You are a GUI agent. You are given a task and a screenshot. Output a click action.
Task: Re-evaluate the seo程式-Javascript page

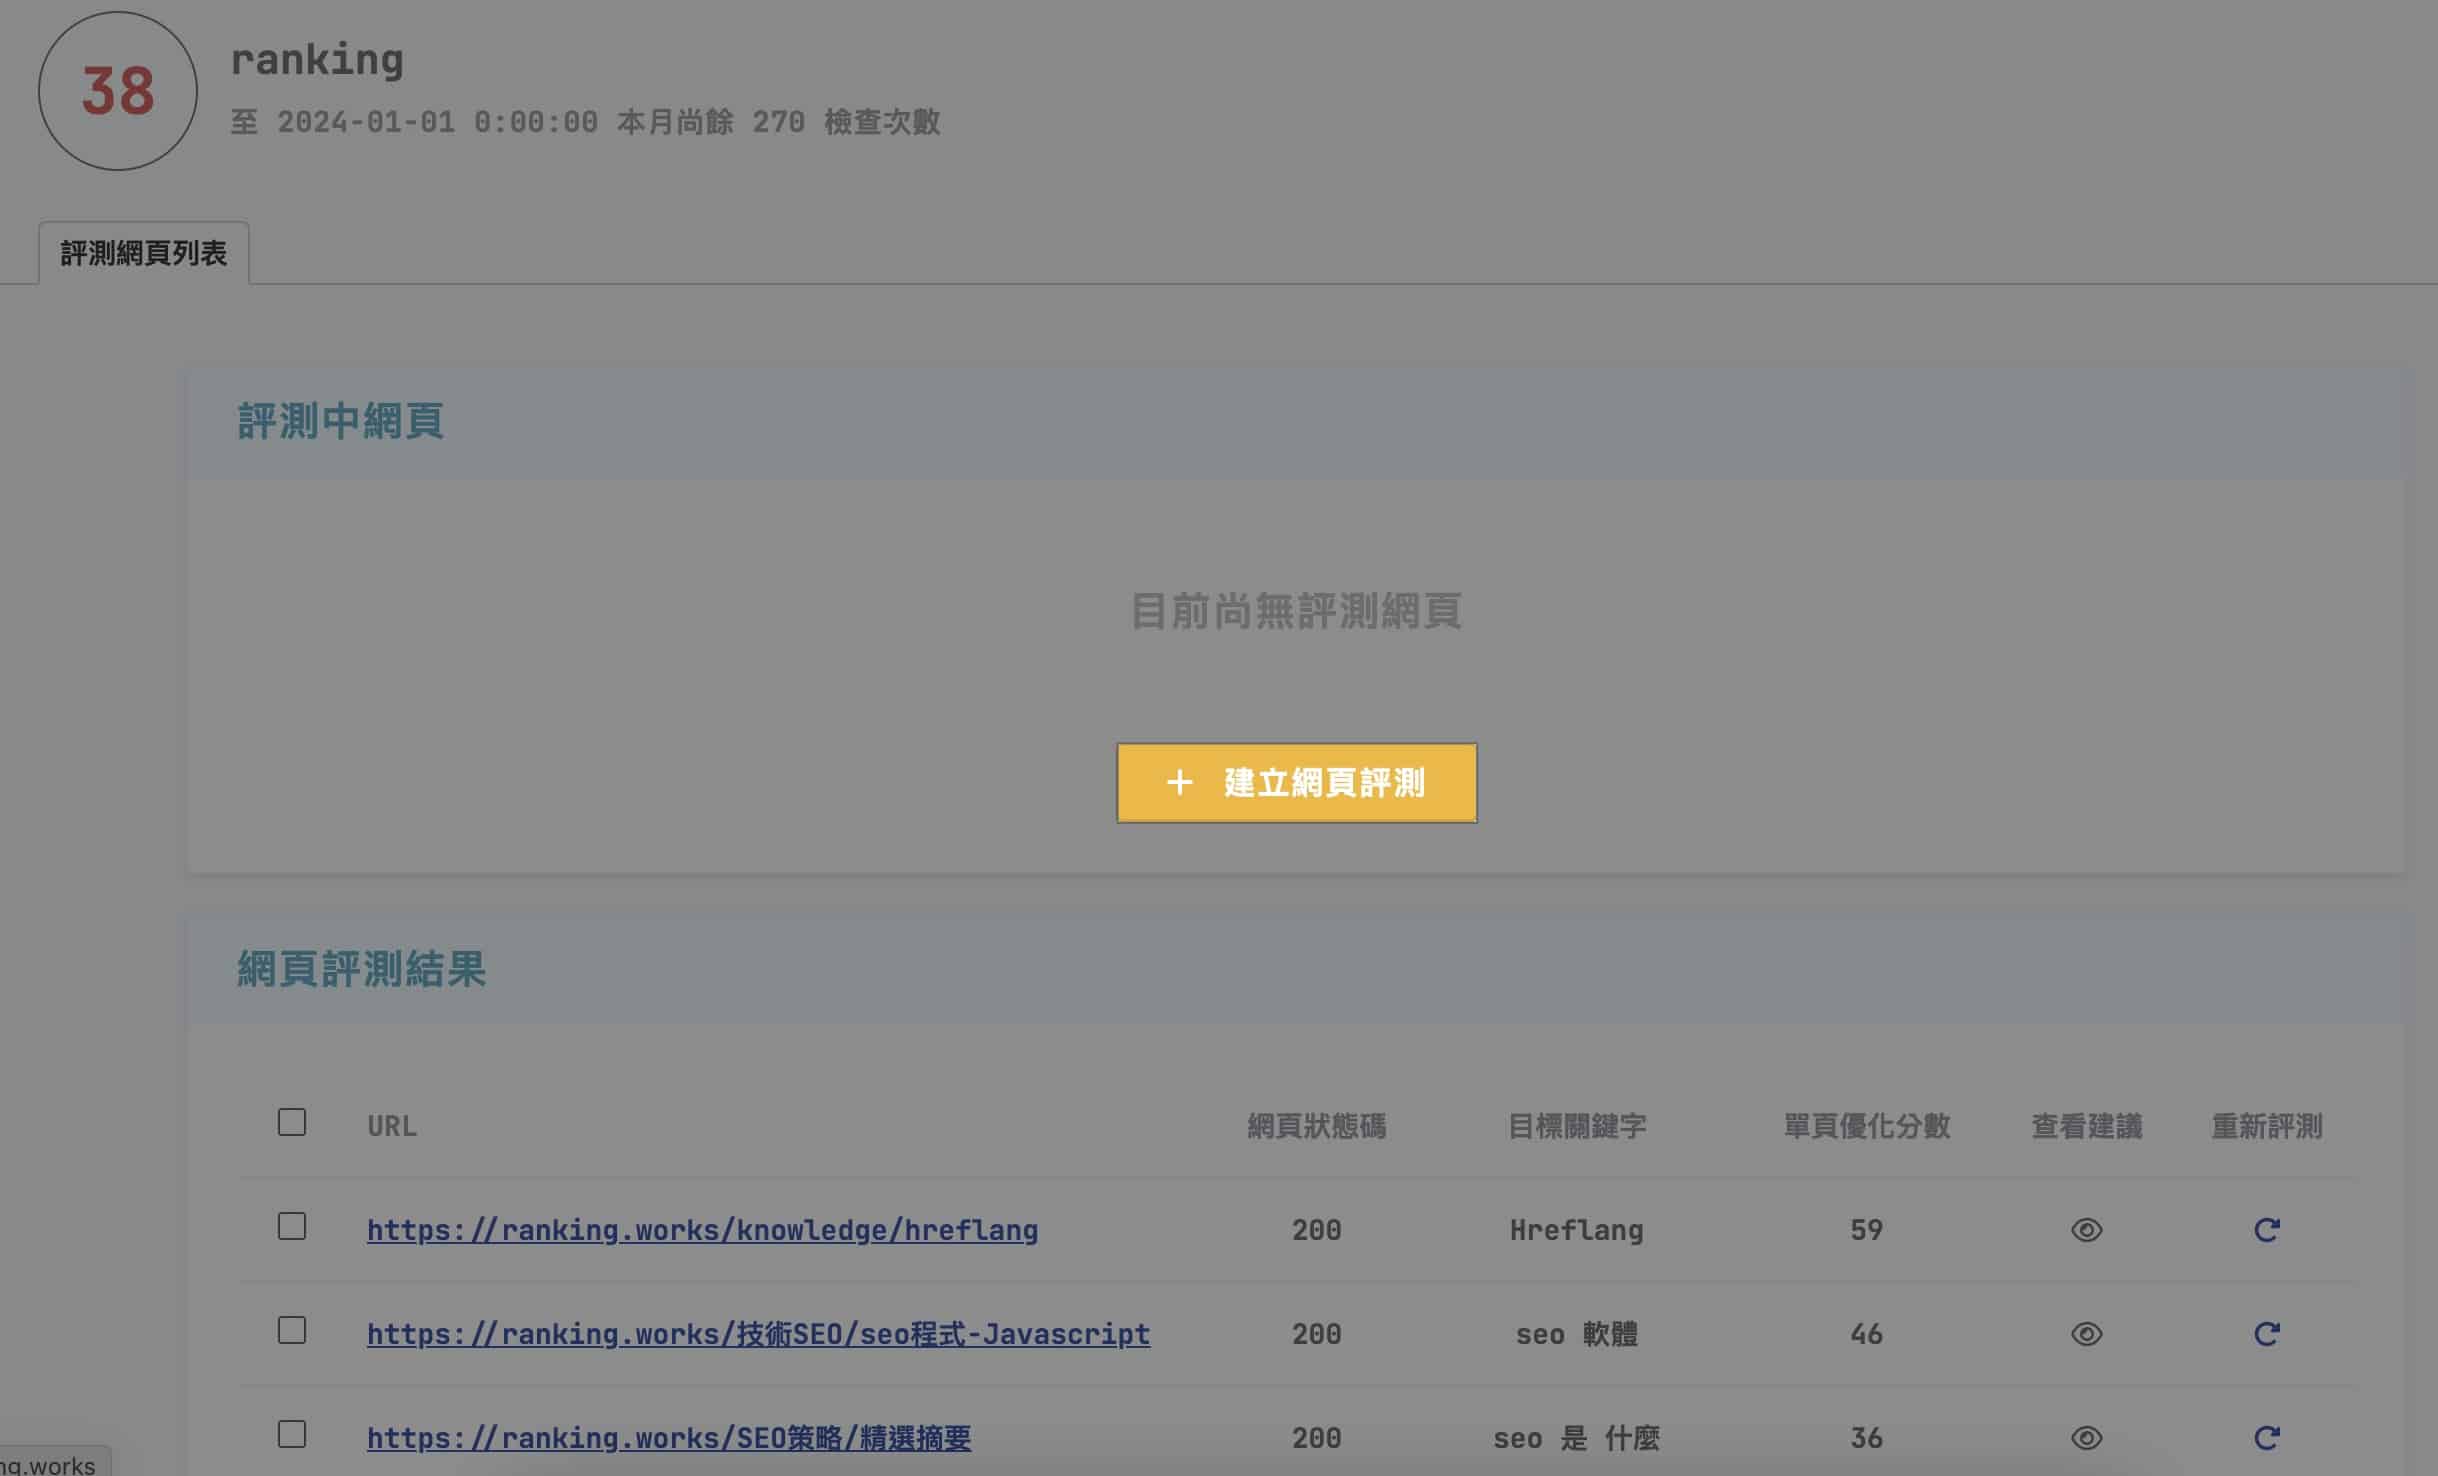coord(2266,1334)
